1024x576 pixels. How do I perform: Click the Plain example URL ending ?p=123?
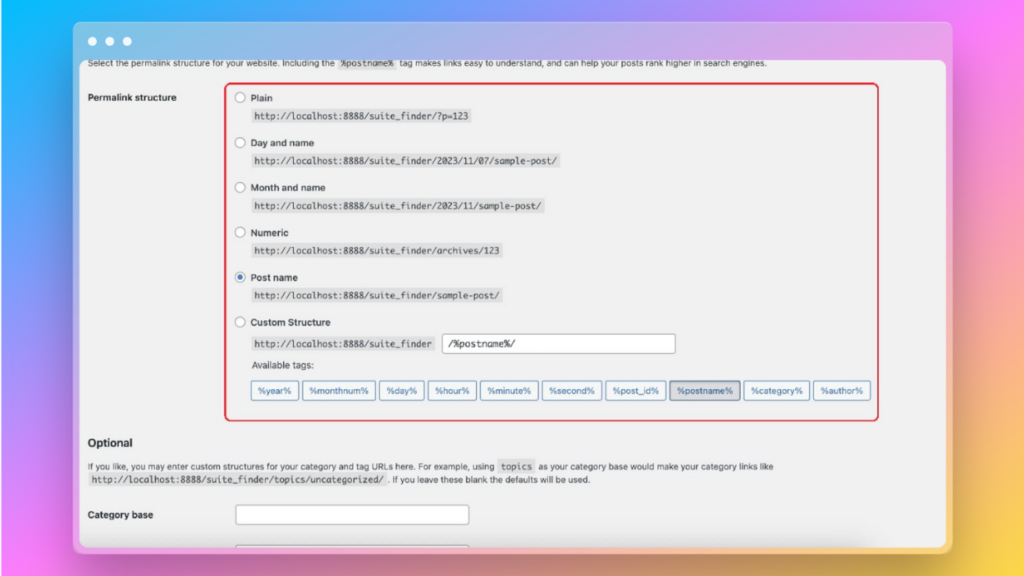(x=361, y=116)
